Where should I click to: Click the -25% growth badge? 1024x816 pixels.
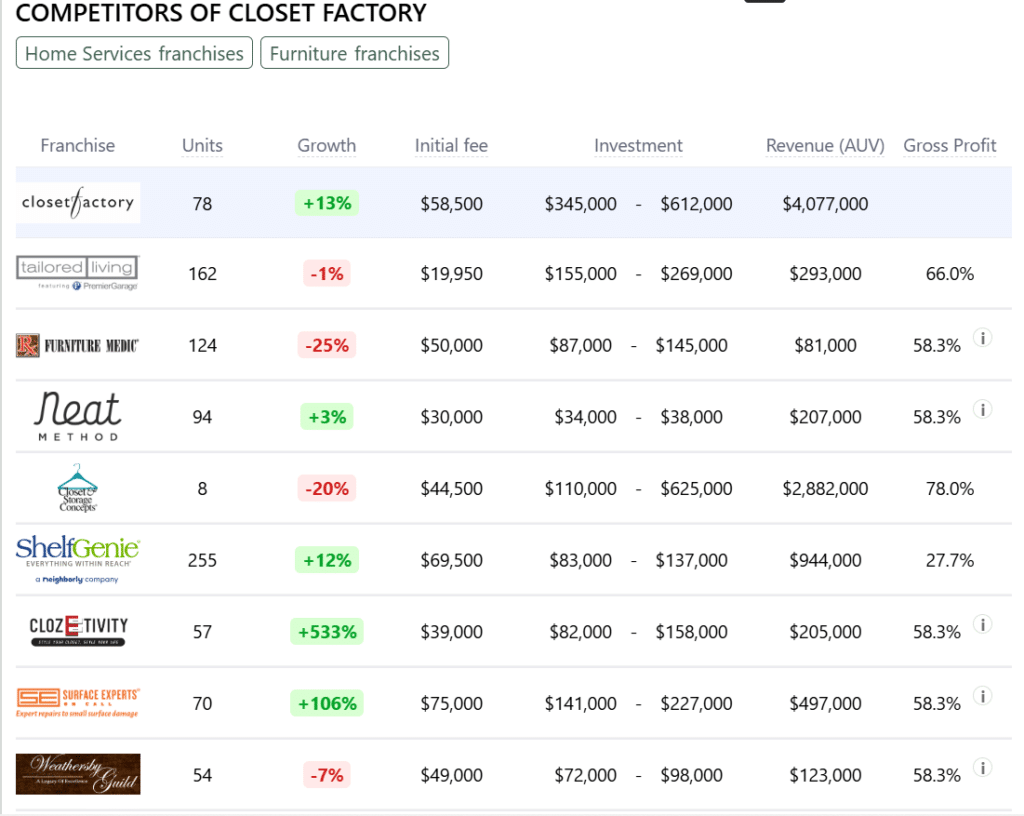(327, 345)
